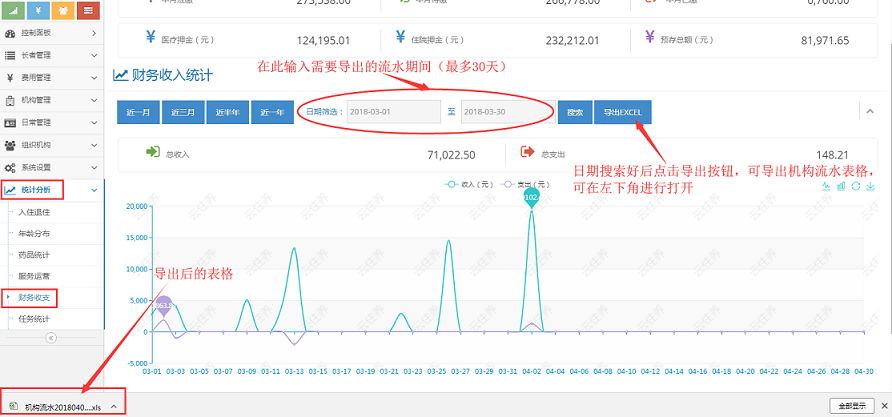The width and height of the screenshot is (892, 417).
Task: Switch chart to bar view icon
Action: pos(841,186)
